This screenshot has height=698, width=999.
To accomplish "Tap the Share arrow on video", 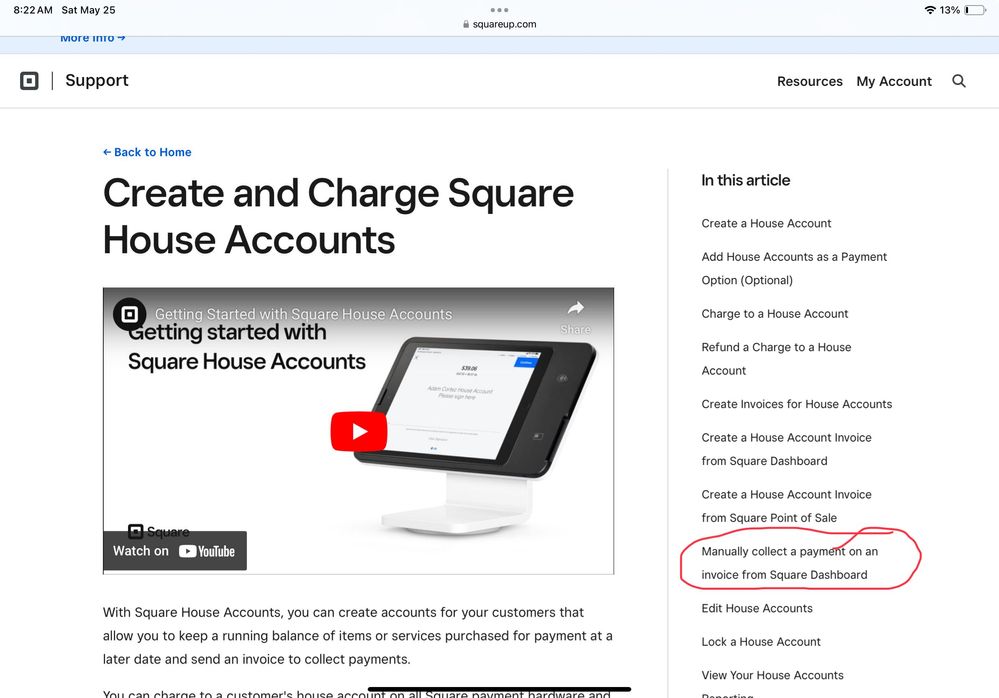I will (575, 315).
